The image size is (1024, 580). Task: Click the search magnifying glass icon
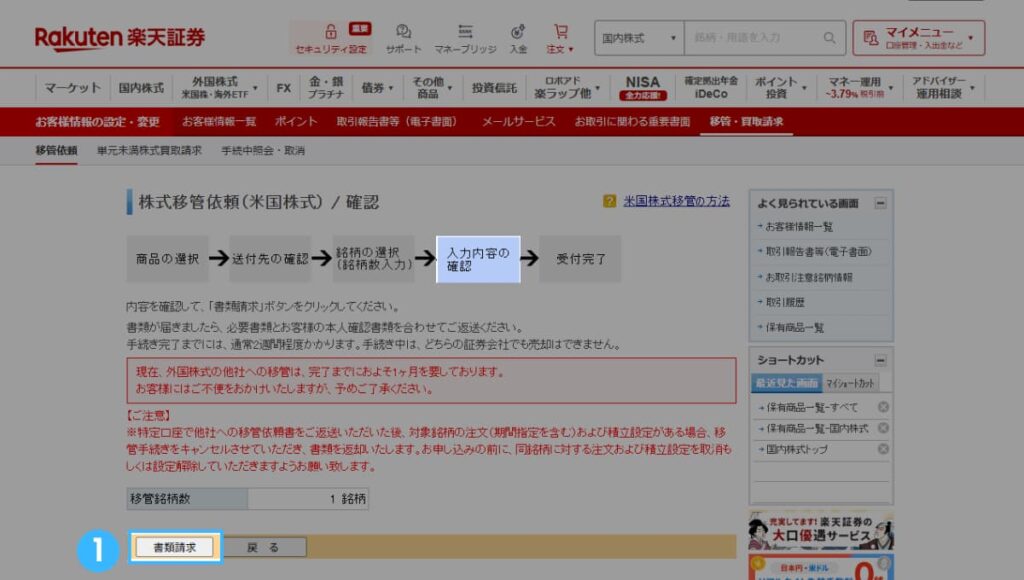click(829, 37)
